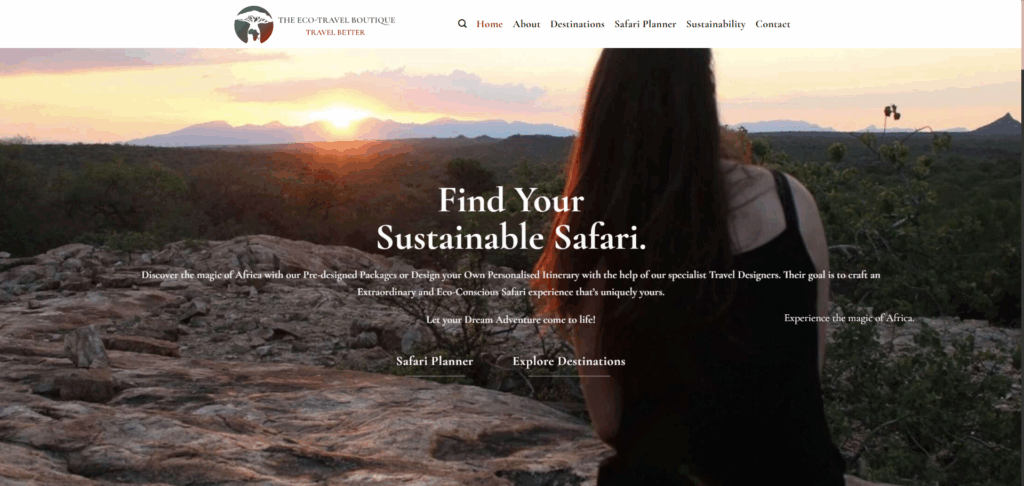Click the Eco-Travel Boutique tree logo emblem
The height and width of the screenshot is (486, 1024).
253,25
